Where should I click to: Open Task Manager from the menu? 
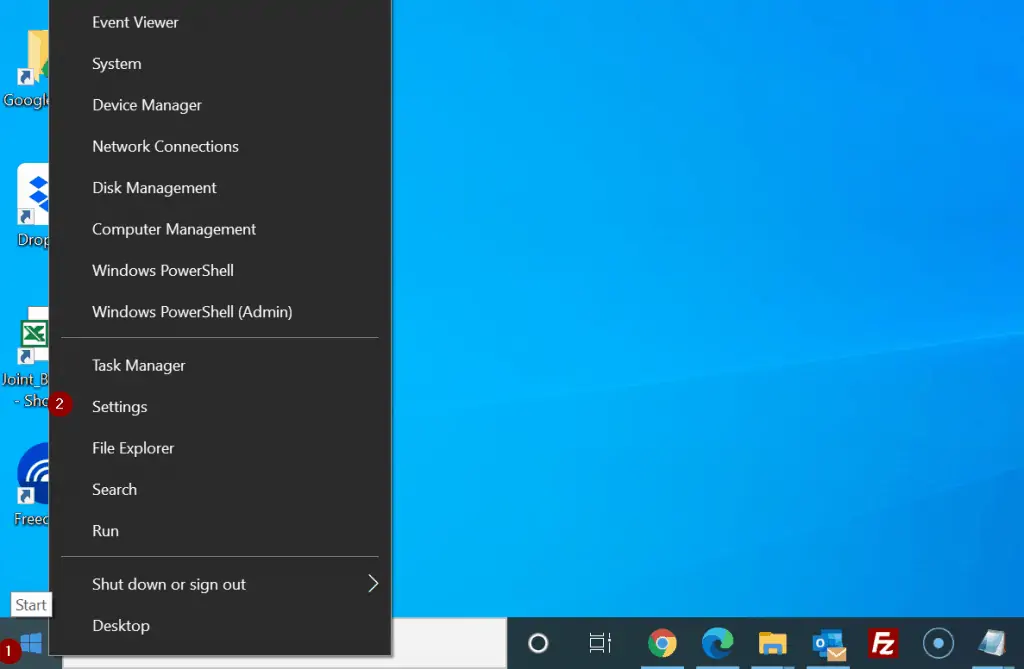point(139,366)
